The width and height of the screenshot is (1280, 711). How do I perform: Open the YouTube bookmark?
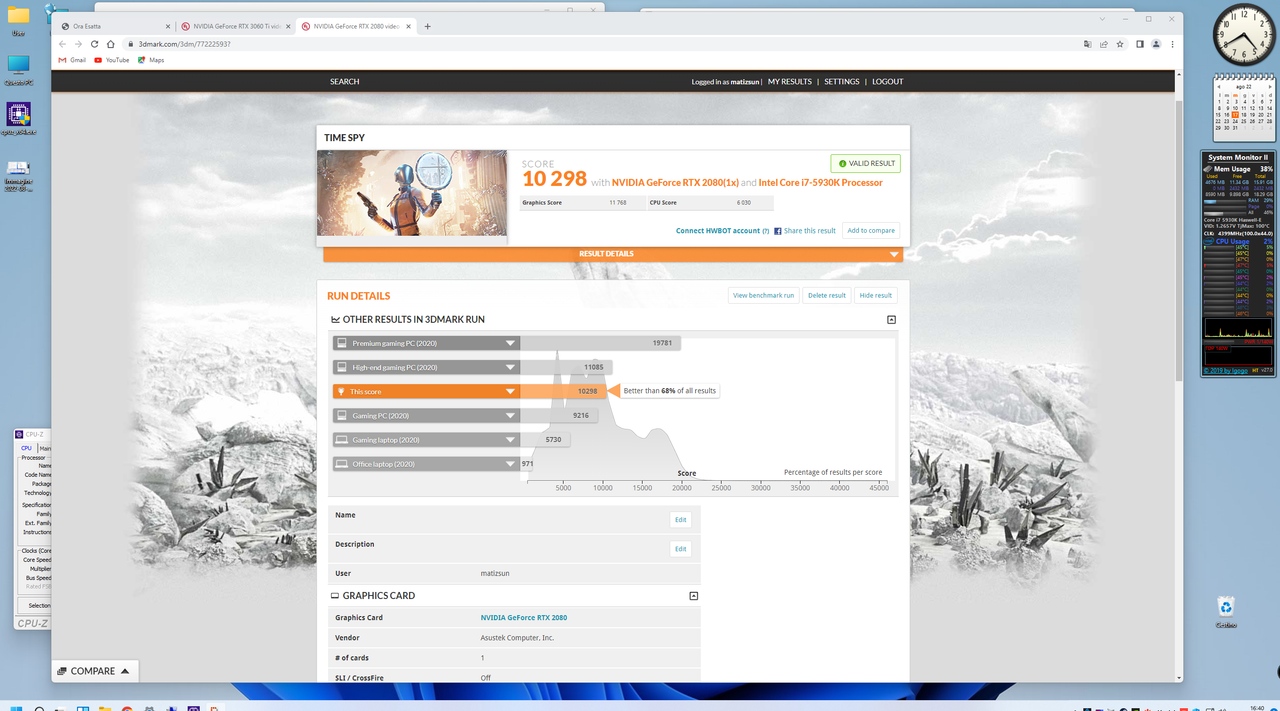(x=112, y=60)
